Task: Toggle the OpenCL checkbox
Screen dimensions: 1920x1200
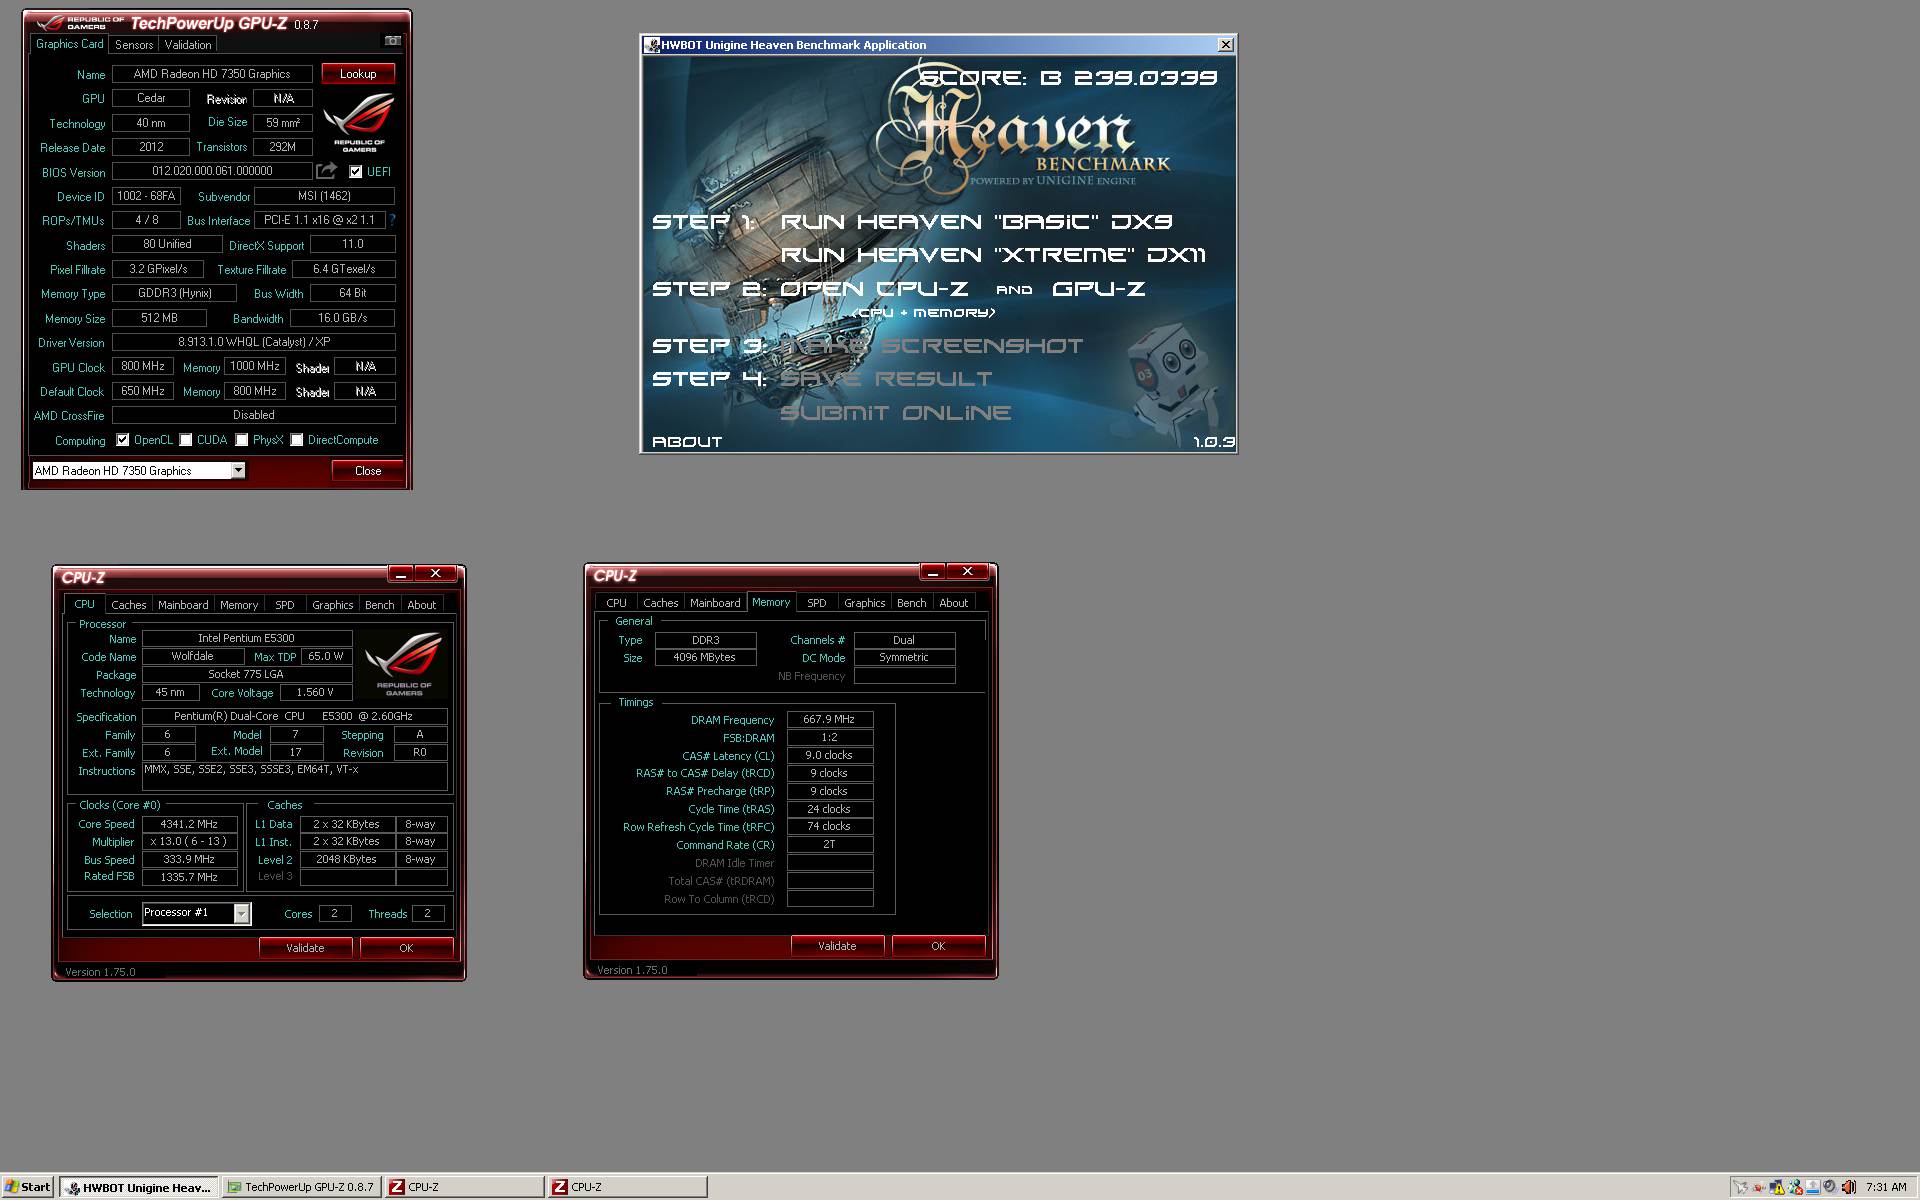Action: [123, 440]
